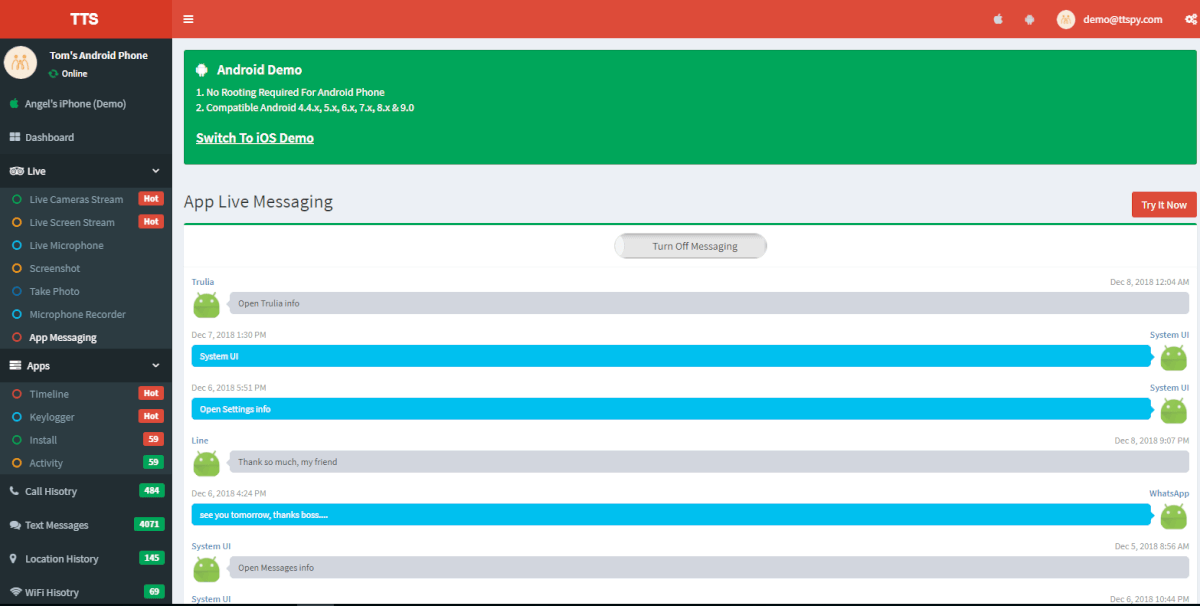1200x606 pixels.
Task: Click the circle icon beside Live Cameras Stream
Action: point(17,199)
